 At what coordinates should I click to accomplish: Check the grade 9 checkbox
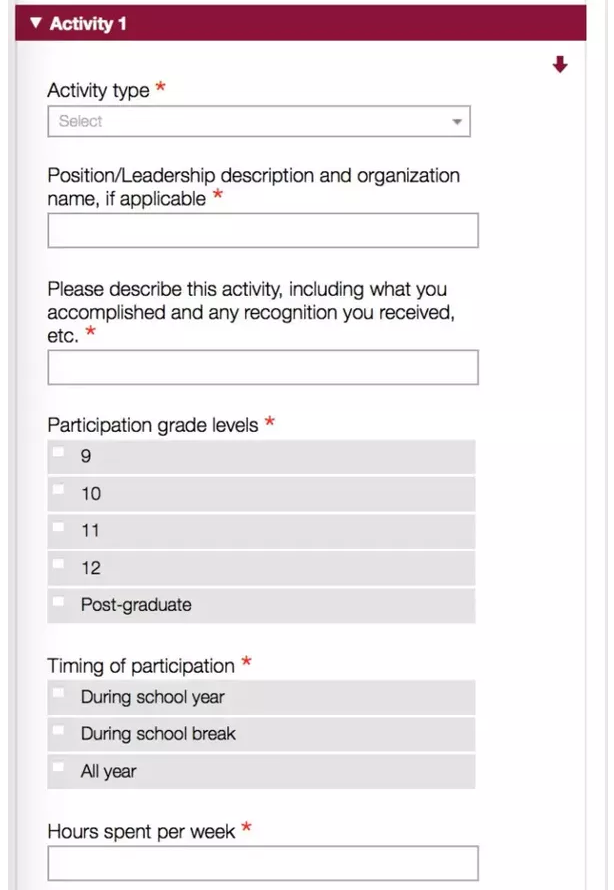click(x=59, y=453)
